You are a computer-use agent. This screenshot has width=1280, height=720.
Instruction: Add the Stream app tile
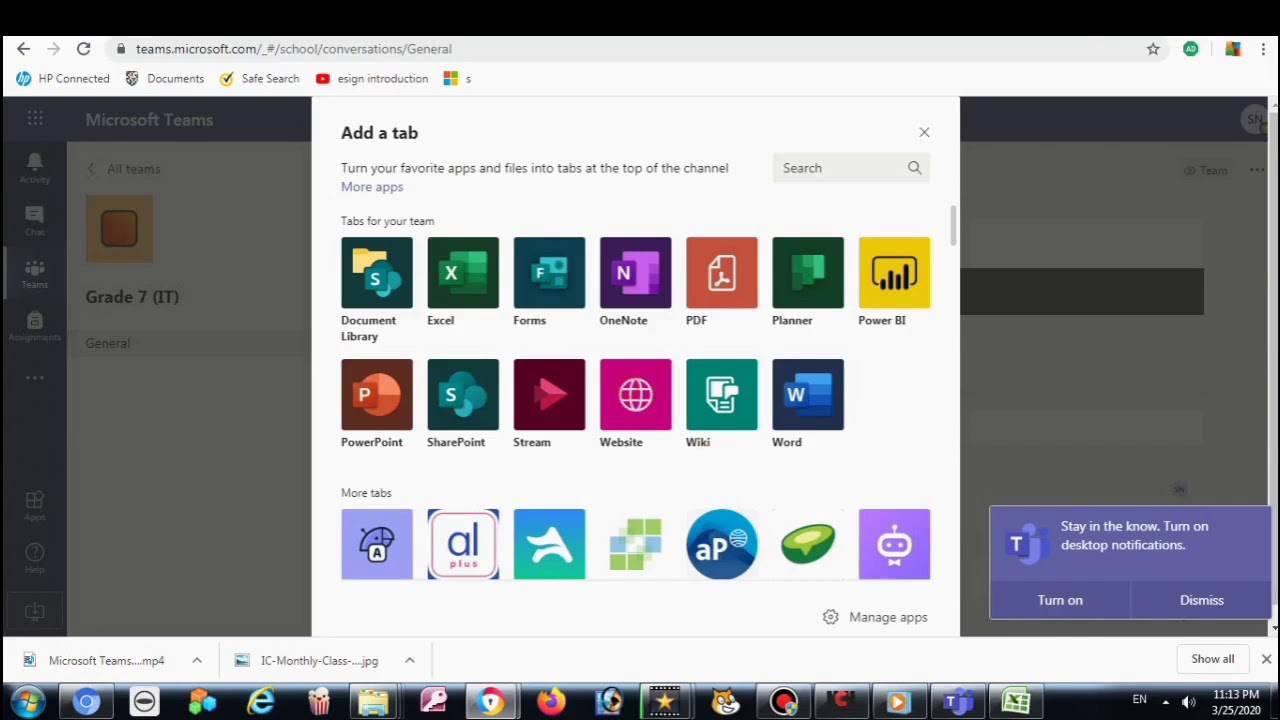click(x=549, y=395)
